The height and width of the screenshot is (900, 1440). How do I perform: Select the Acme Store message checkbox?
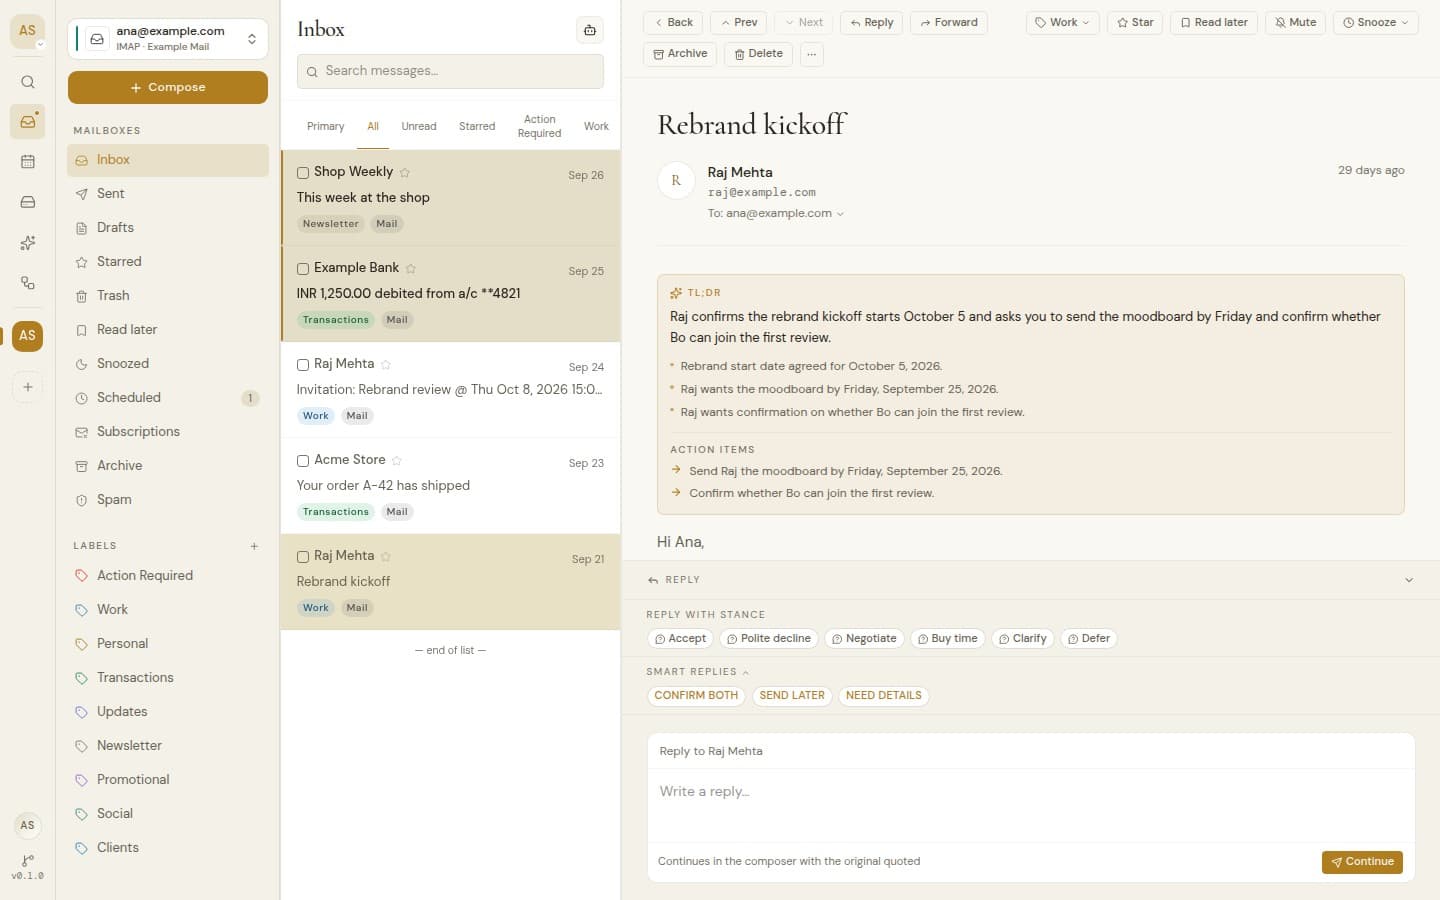pyautogui.click(x=303, y=461)
